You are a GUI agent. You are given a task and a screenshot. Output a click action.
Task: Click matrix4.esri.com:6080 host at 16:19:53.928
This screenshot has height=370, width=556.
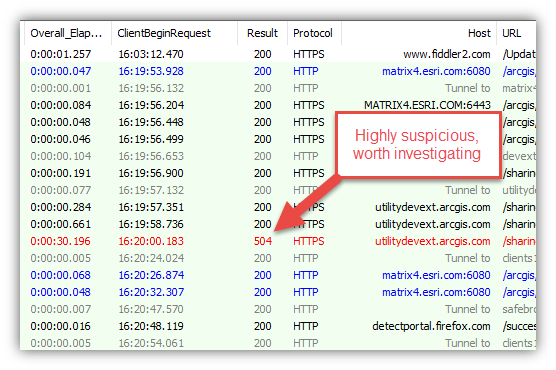436,71
